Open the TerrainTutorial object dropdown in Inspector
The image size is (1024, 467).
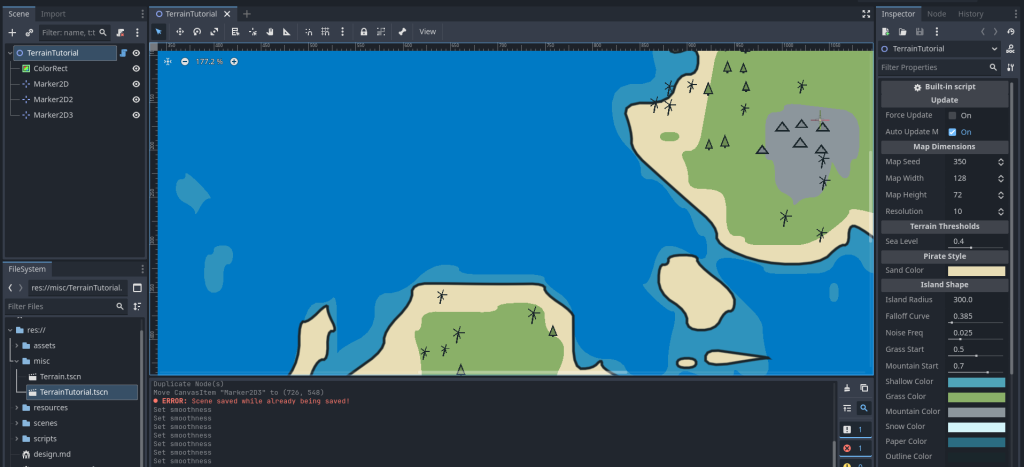click(994, 49)
